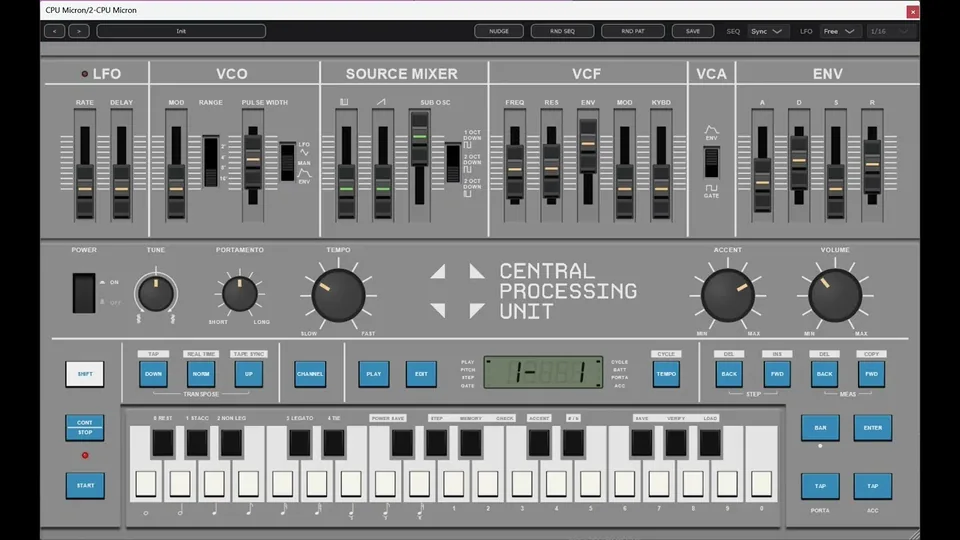Screen dimensions: 960x540
Task: Click the transpose UP button
Action: click(x=249, y=374)
